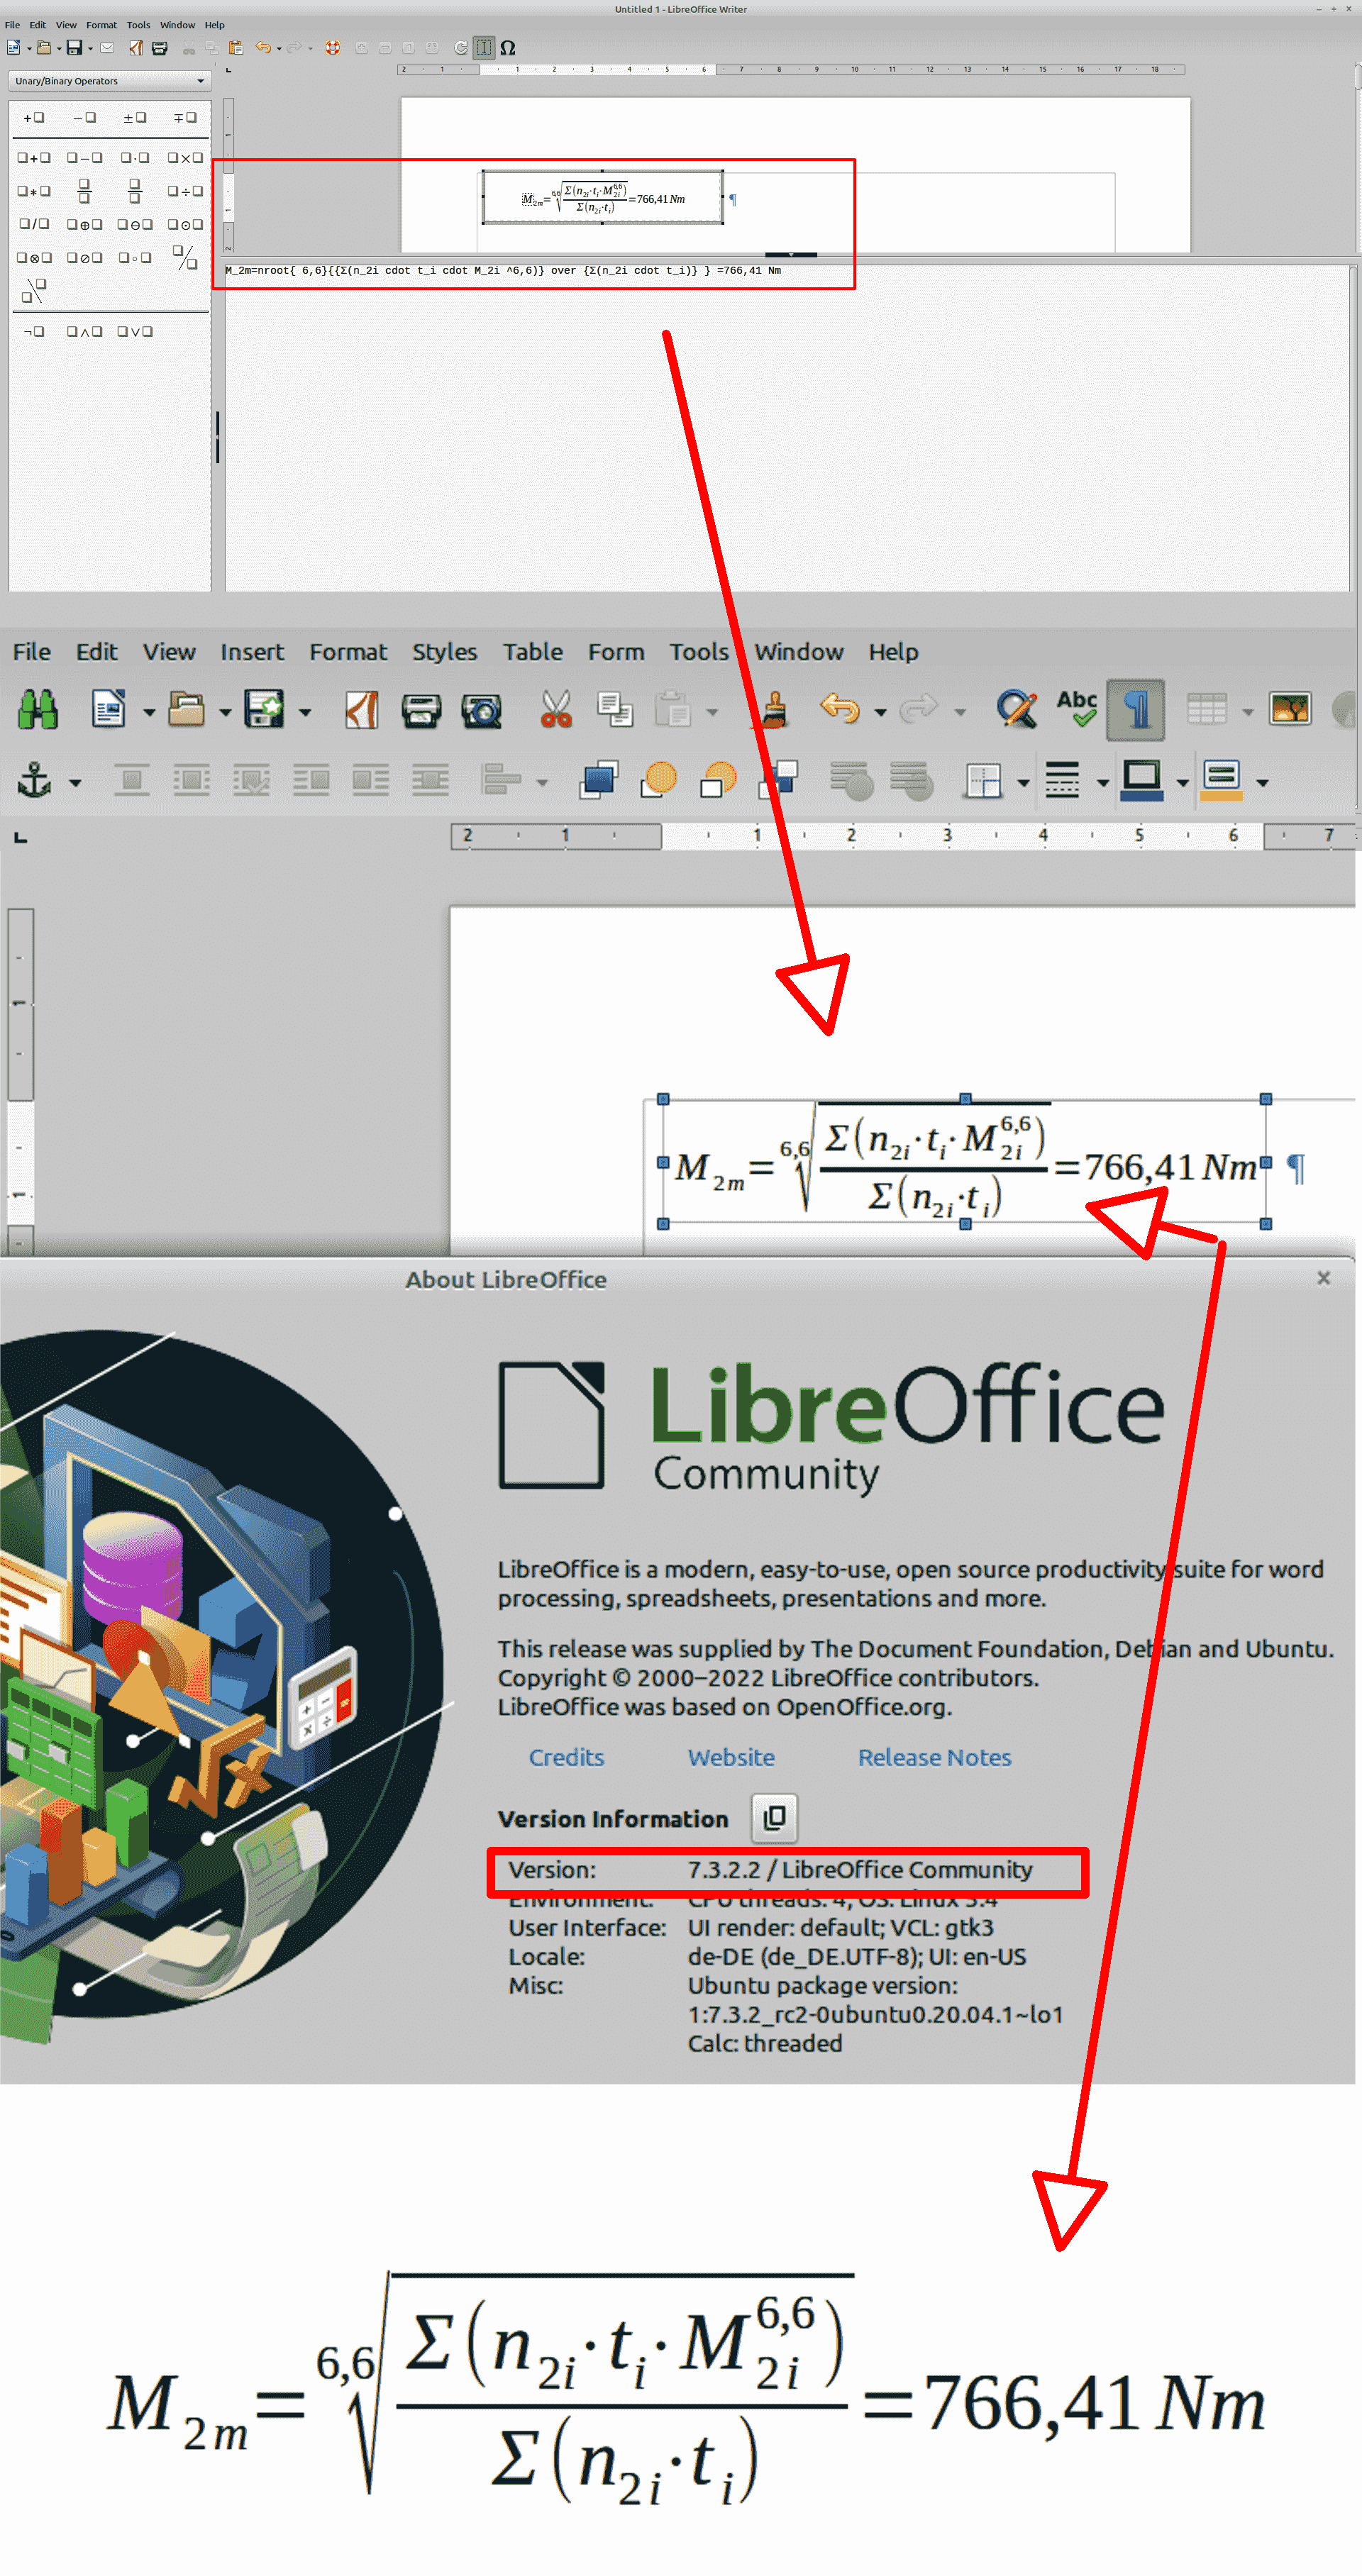This screenshot has height=2576, width=1362.
Task: Click the Bring to Front blue squares icon
Action: pos(598,780)
